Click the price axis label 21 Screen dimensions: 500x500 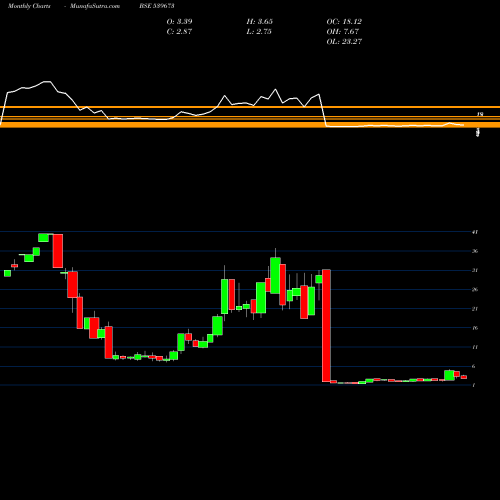pyautogui.click(x=475, y=309)
